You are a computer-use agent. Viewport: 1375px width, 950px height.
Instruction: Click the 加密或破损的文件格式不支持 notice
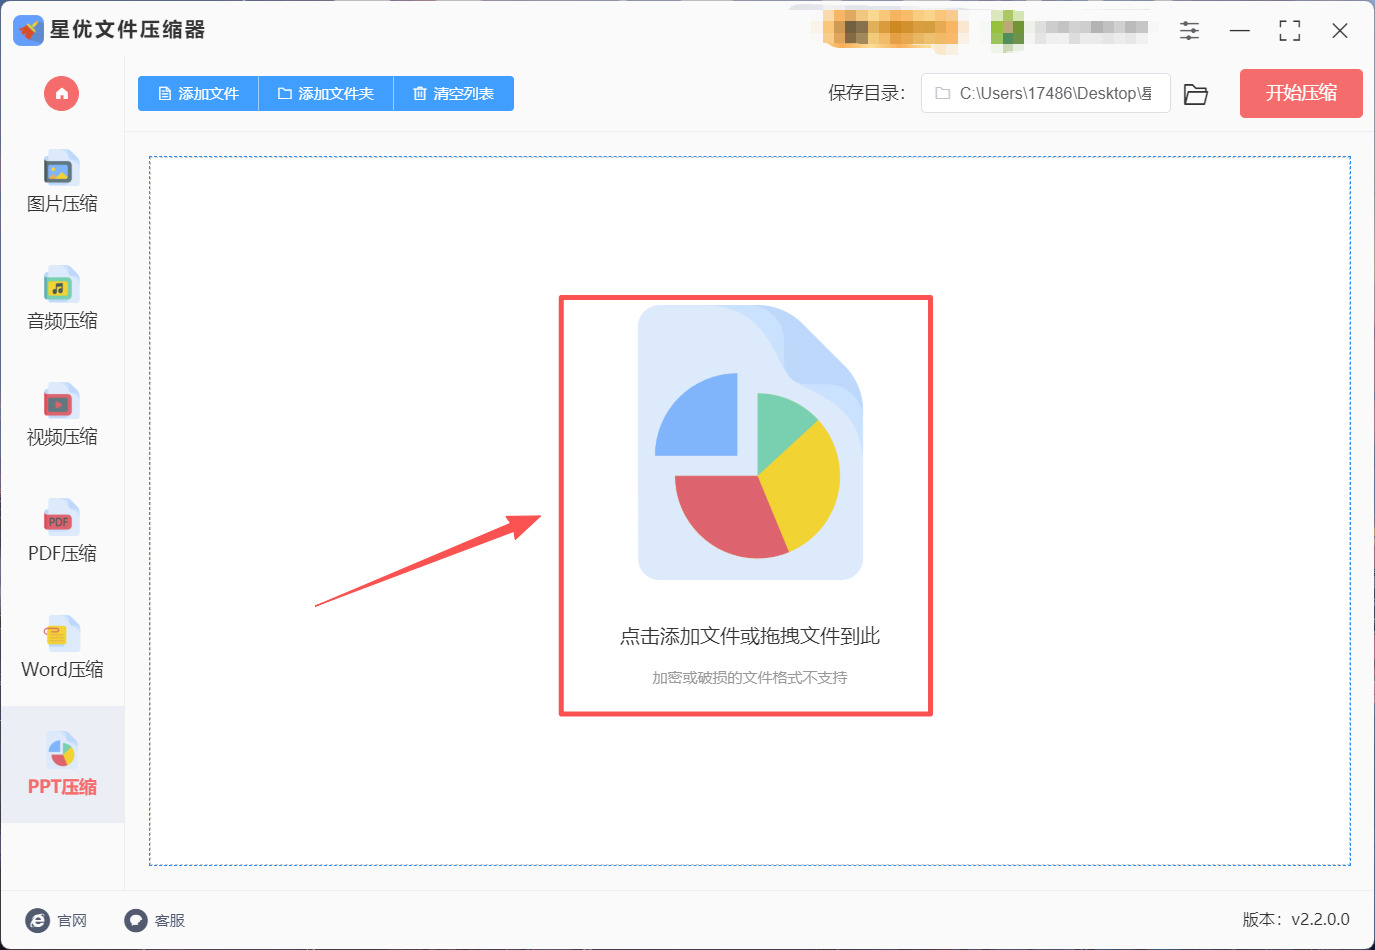(x=750, y=678)
